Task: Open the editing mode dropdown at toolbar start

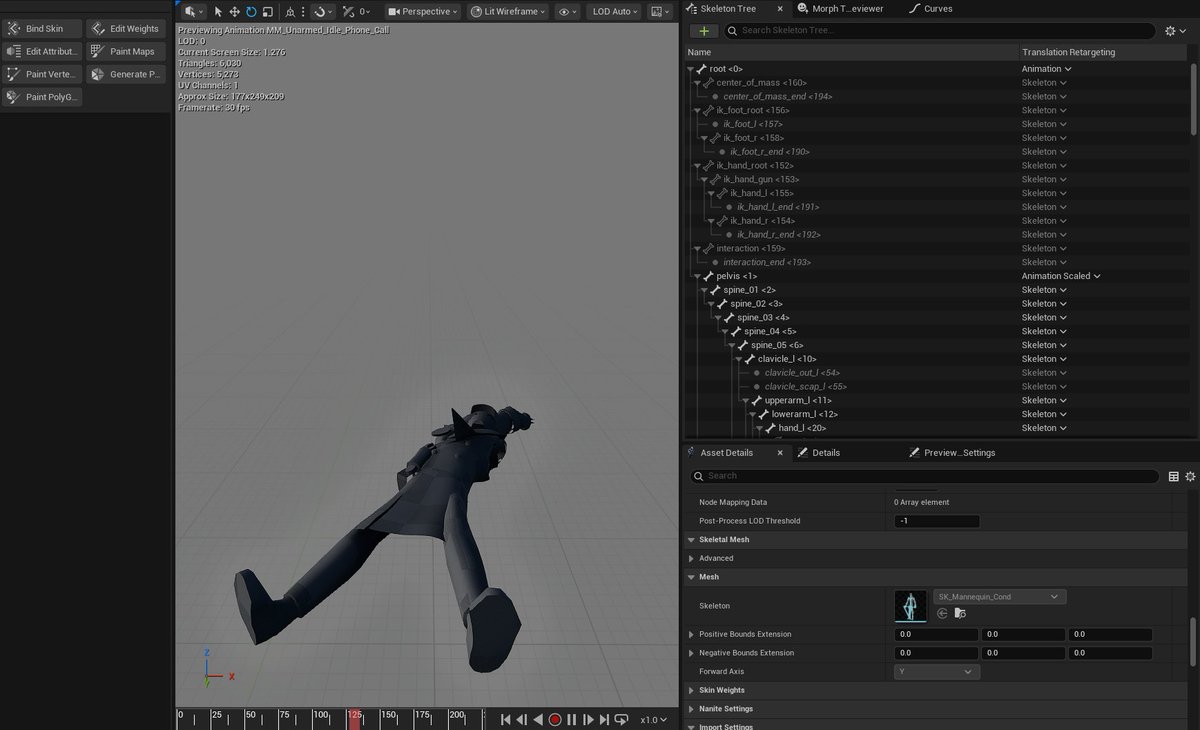Action: (x=194, y=12)
